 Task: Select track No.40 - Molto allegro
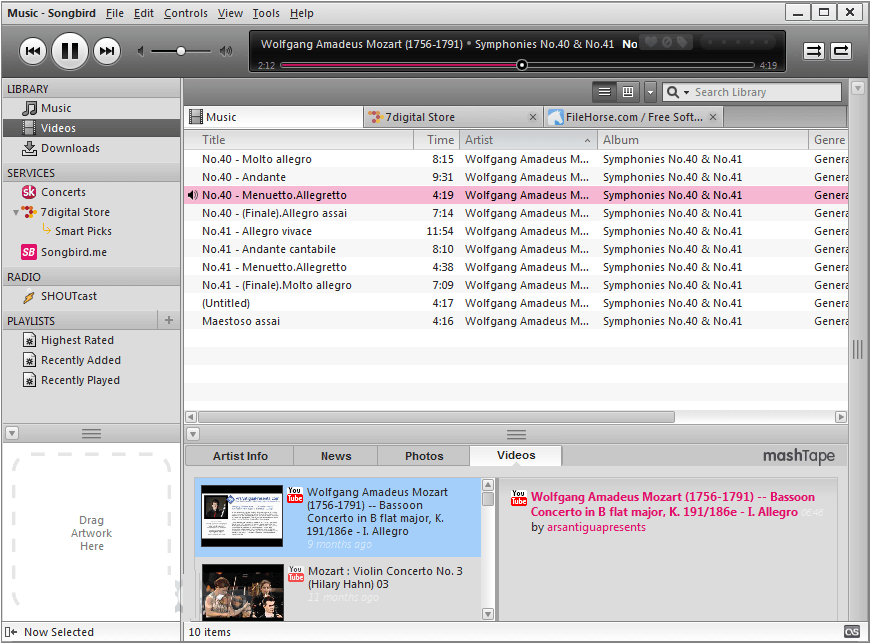(516, 159)
